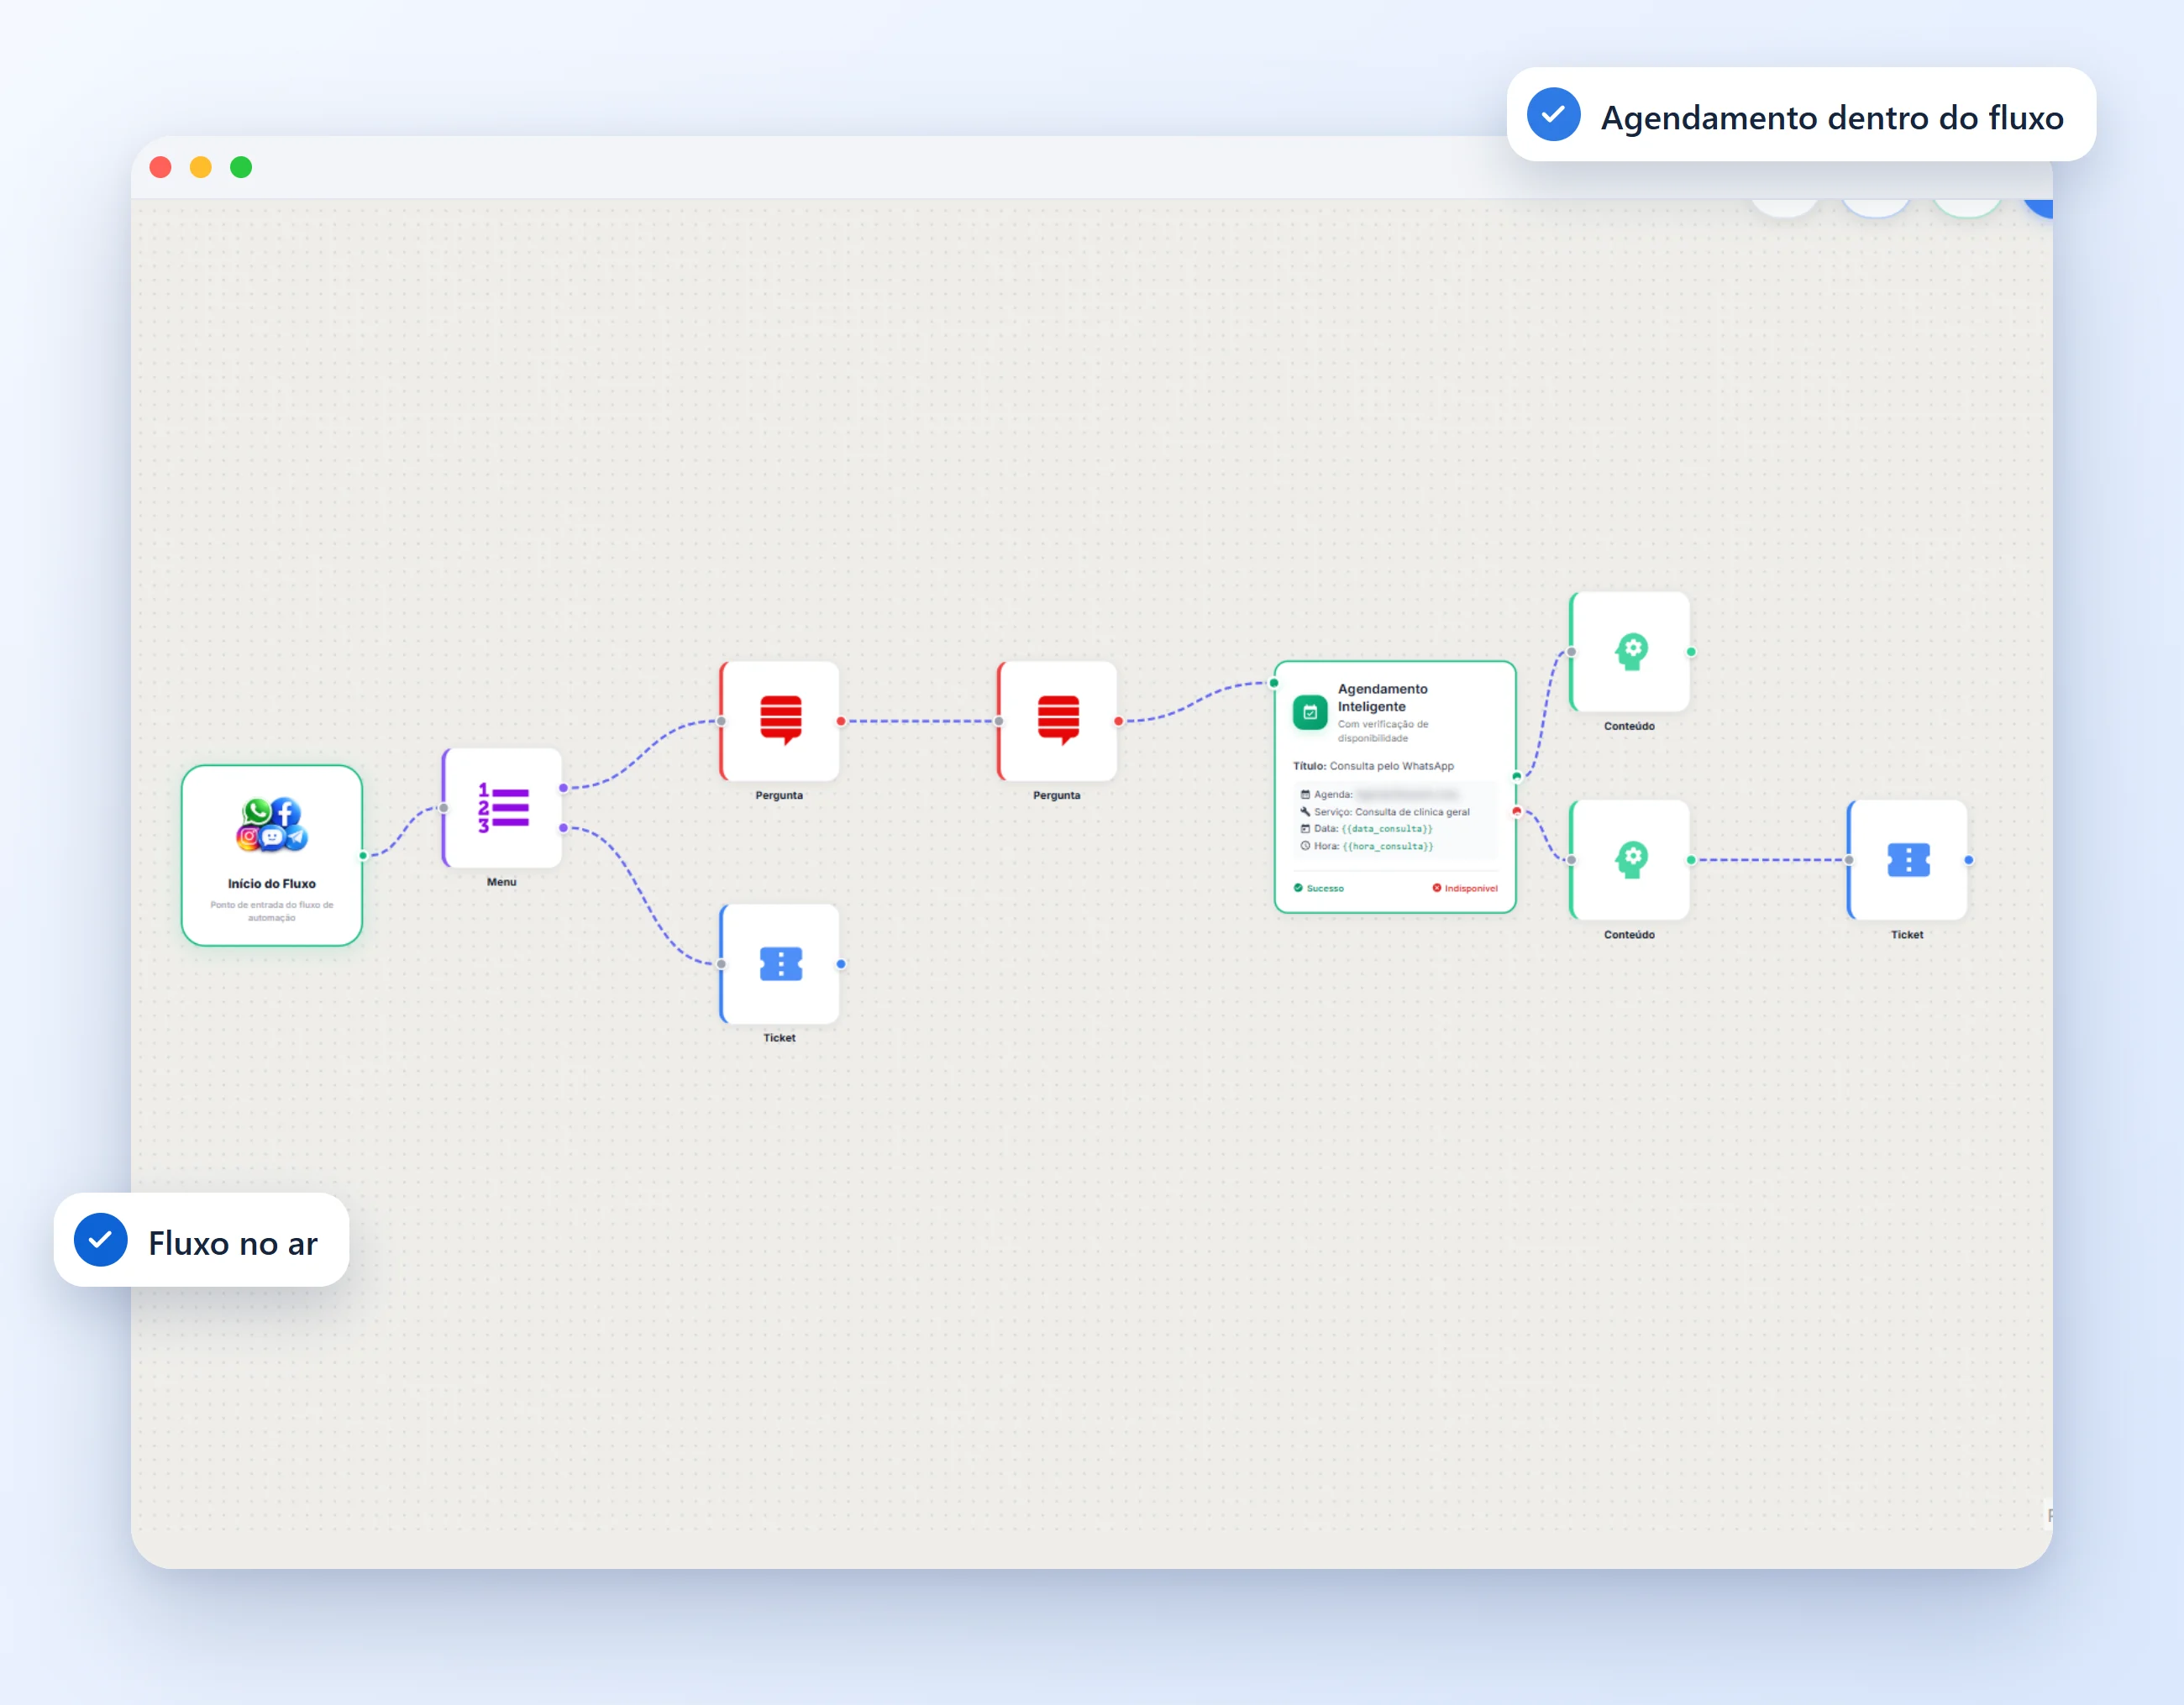Select the Conteúdo node on the success branch

(x=1630, y=652)
